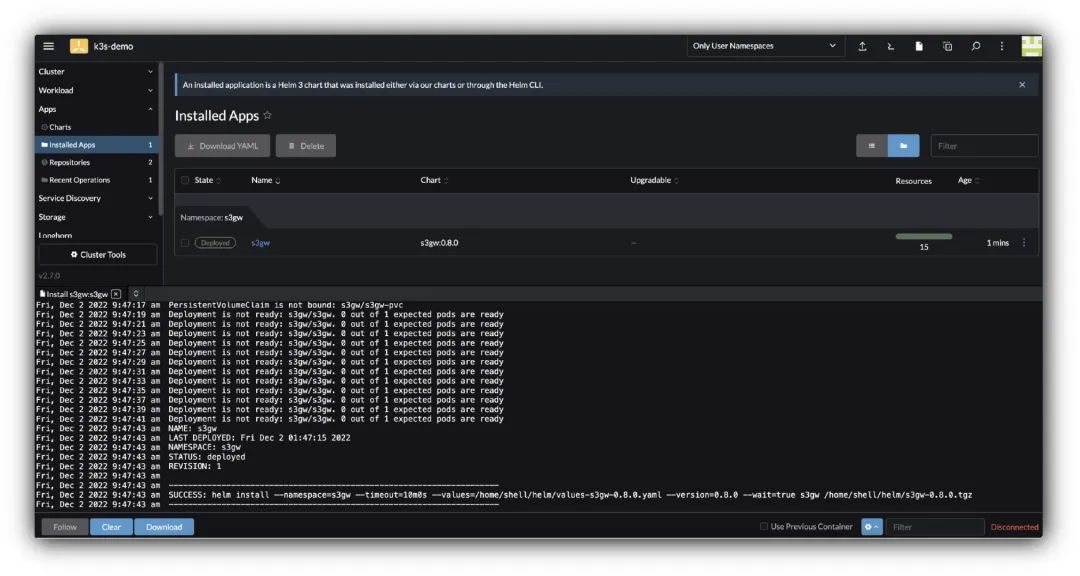Switch to flat list view
This screenshot has height=576, width=1080.
point(872,145)
